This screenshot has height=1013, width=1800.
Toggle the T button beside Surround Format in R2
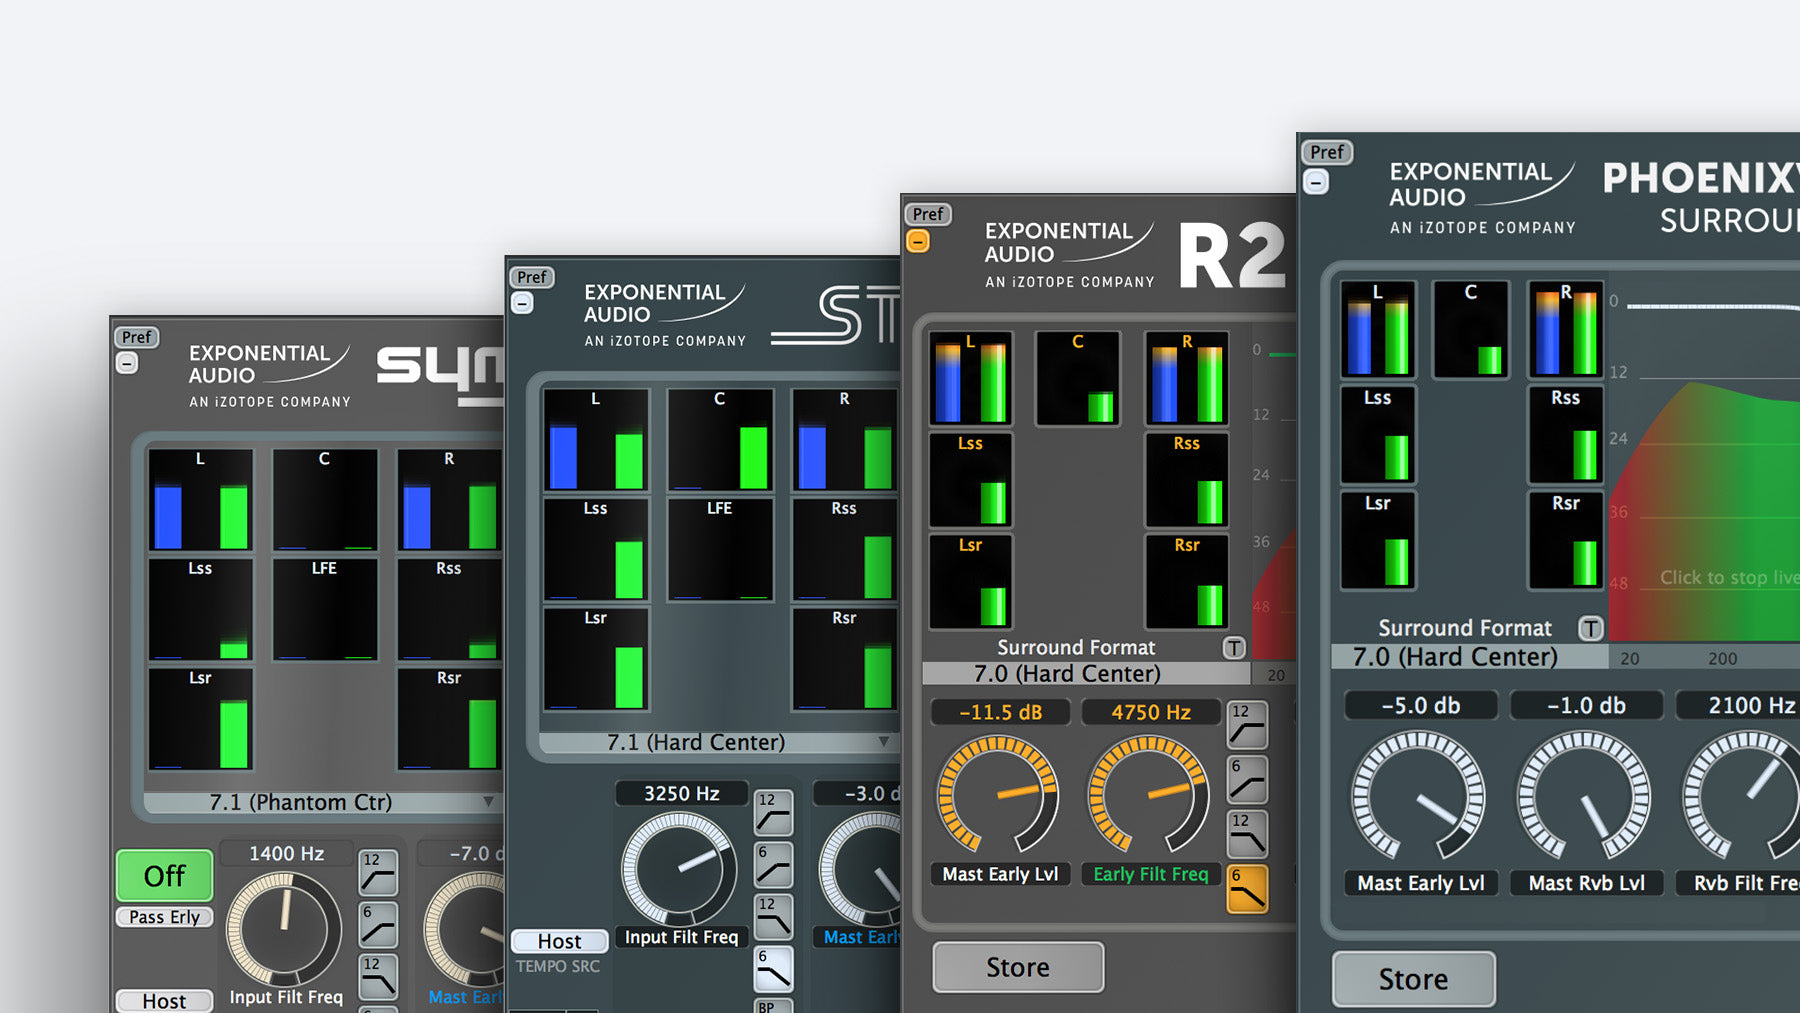pyautogui.click(x=1234, y=648)
